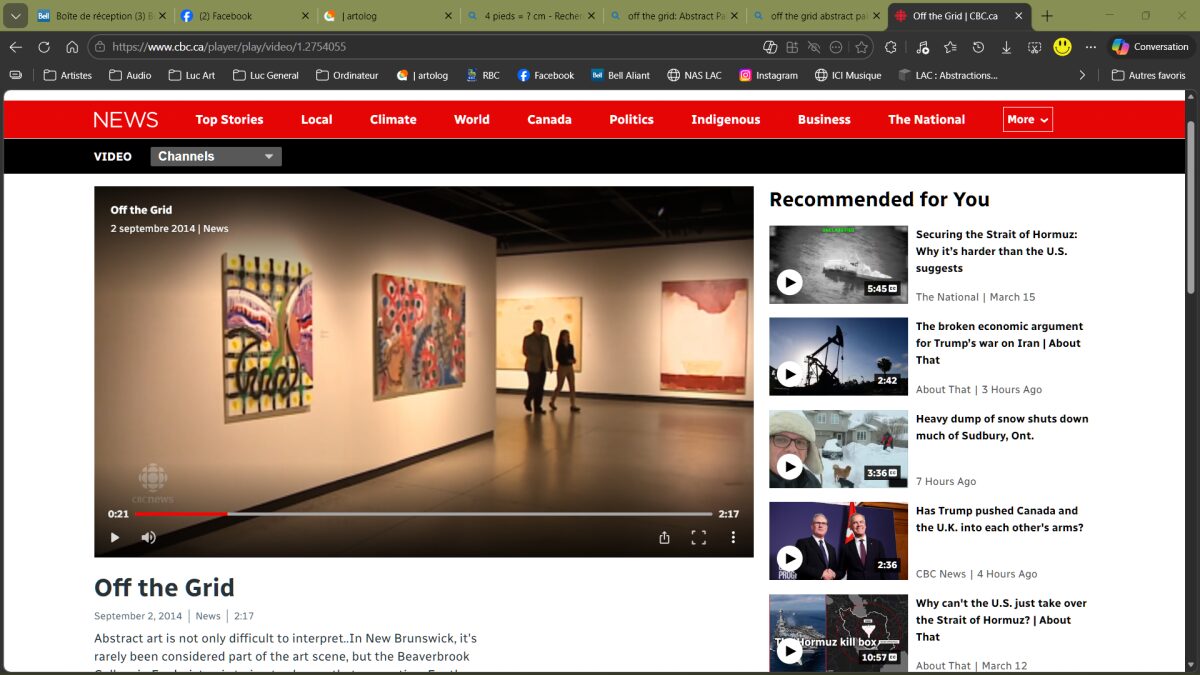This screenshot has height=675, width=1200.
Task: Open the Indigenous news section
Action: tap(725, 119)
